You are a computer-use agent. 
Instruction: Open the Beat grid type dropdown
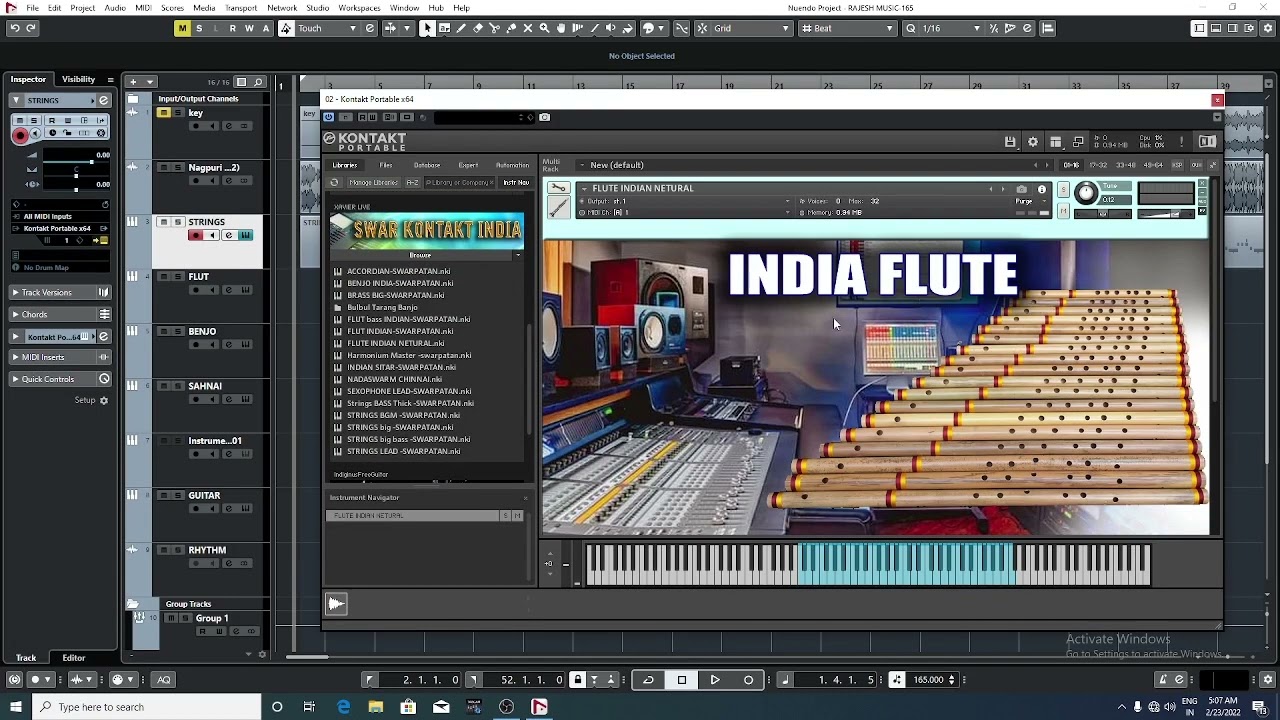click(849, 28)
